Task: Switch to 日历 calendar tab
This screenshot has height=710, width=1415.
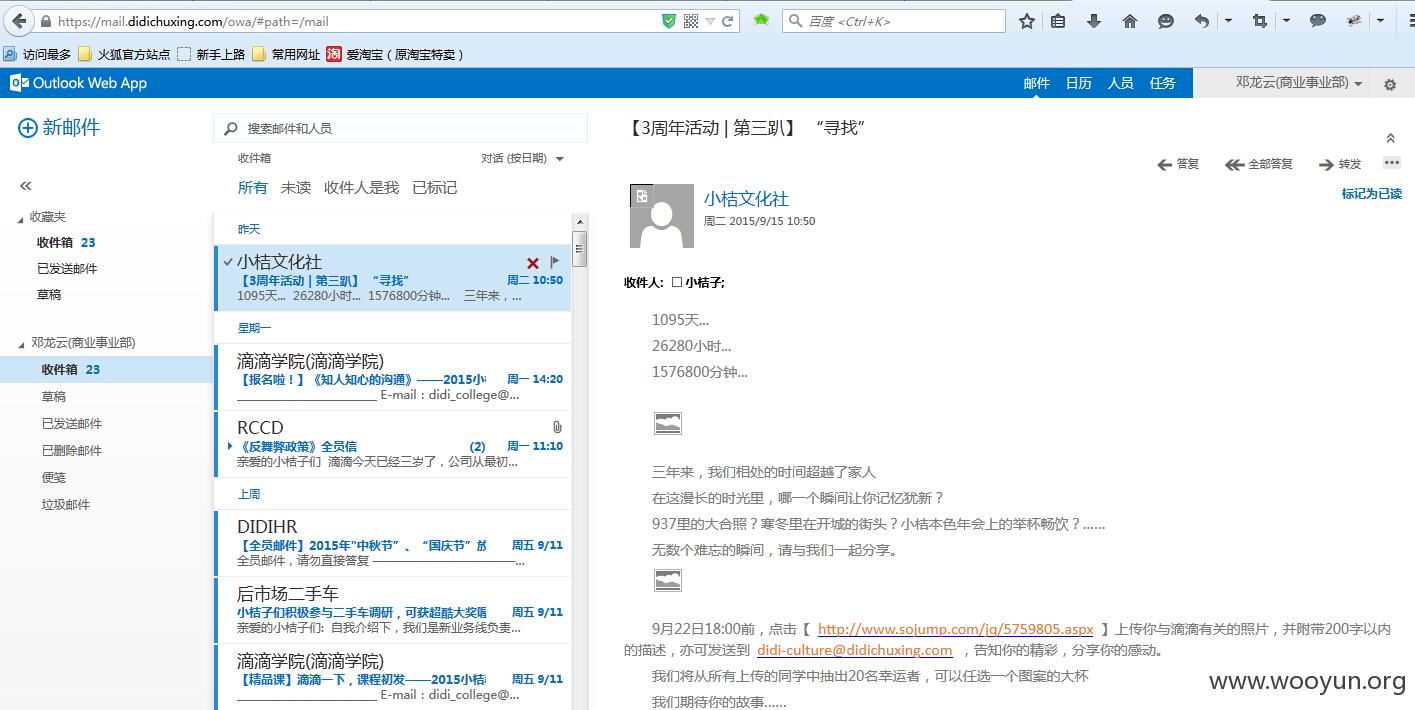Action: tap(1079, 83)
